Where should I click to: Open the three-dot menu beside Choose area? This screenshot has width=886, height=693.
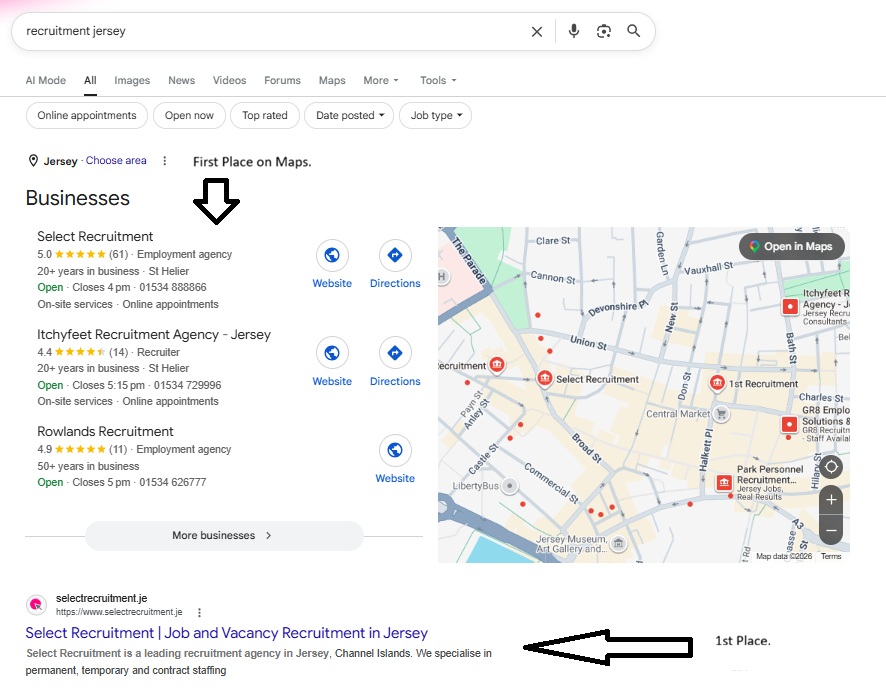pos(164,161)
